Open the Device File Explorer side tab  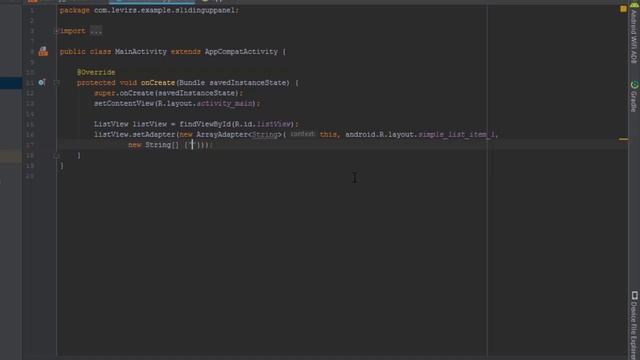634,324
